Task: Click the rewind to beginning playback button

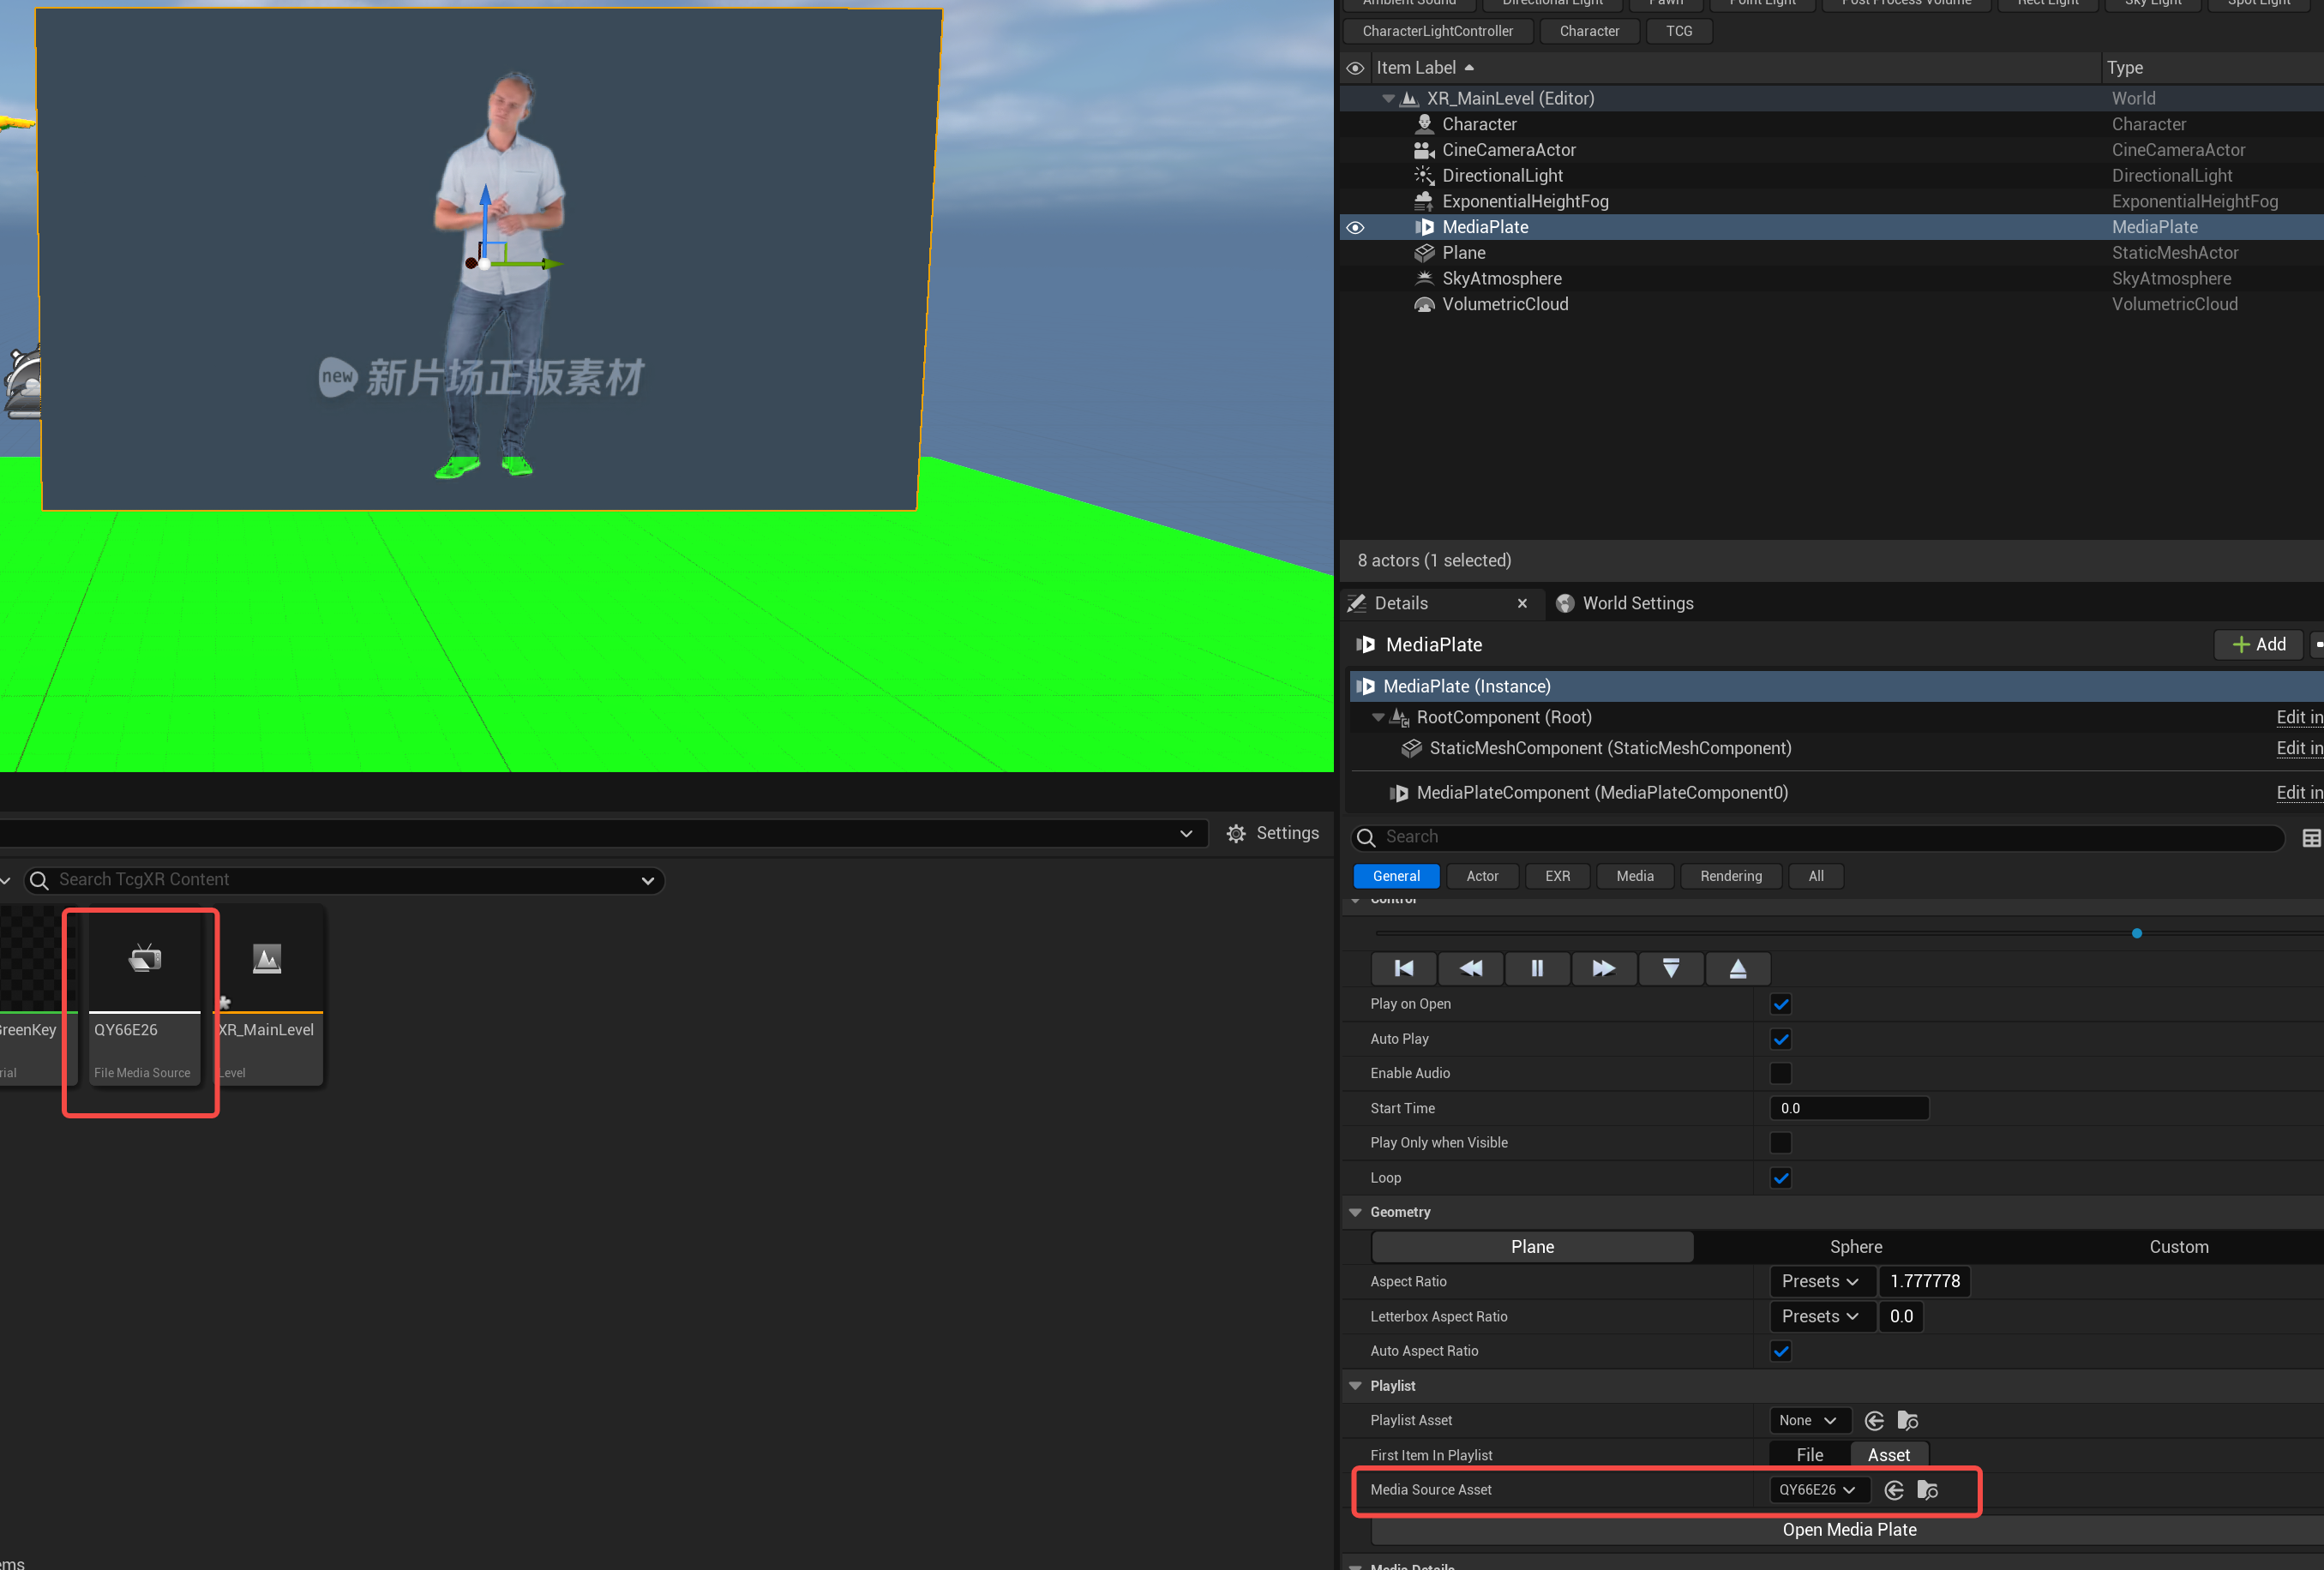Action: pyautogui.click(x=1403, y=968)
